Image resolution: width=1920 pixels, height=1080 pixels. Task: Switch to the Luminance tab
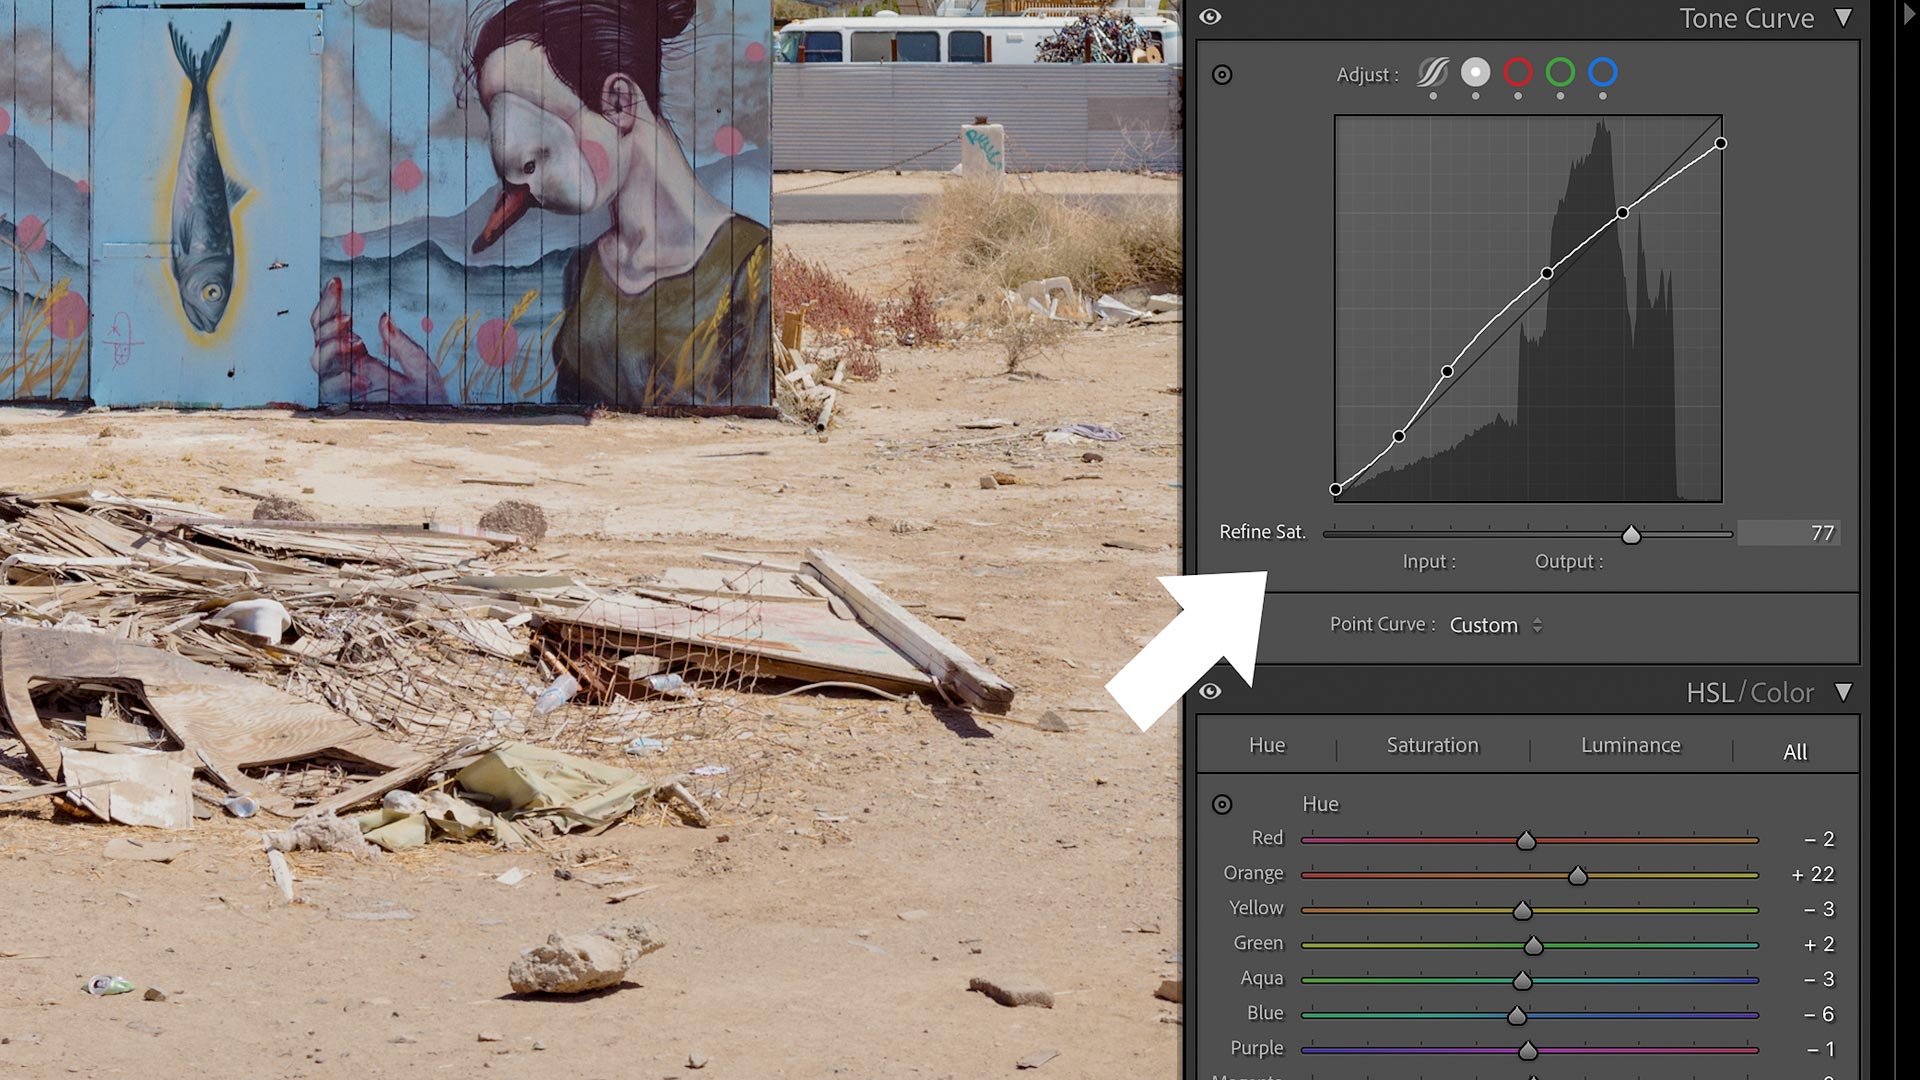pyautogui.click(x=1630, y=745)
